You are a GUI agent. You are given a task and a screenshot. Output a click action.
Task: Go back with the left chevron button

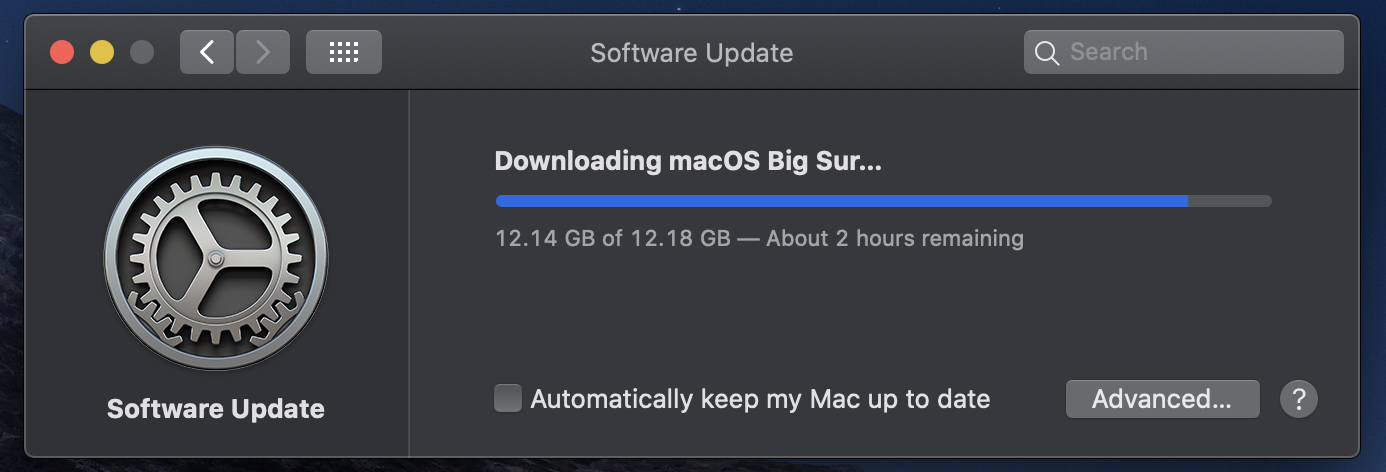point(207,52)
